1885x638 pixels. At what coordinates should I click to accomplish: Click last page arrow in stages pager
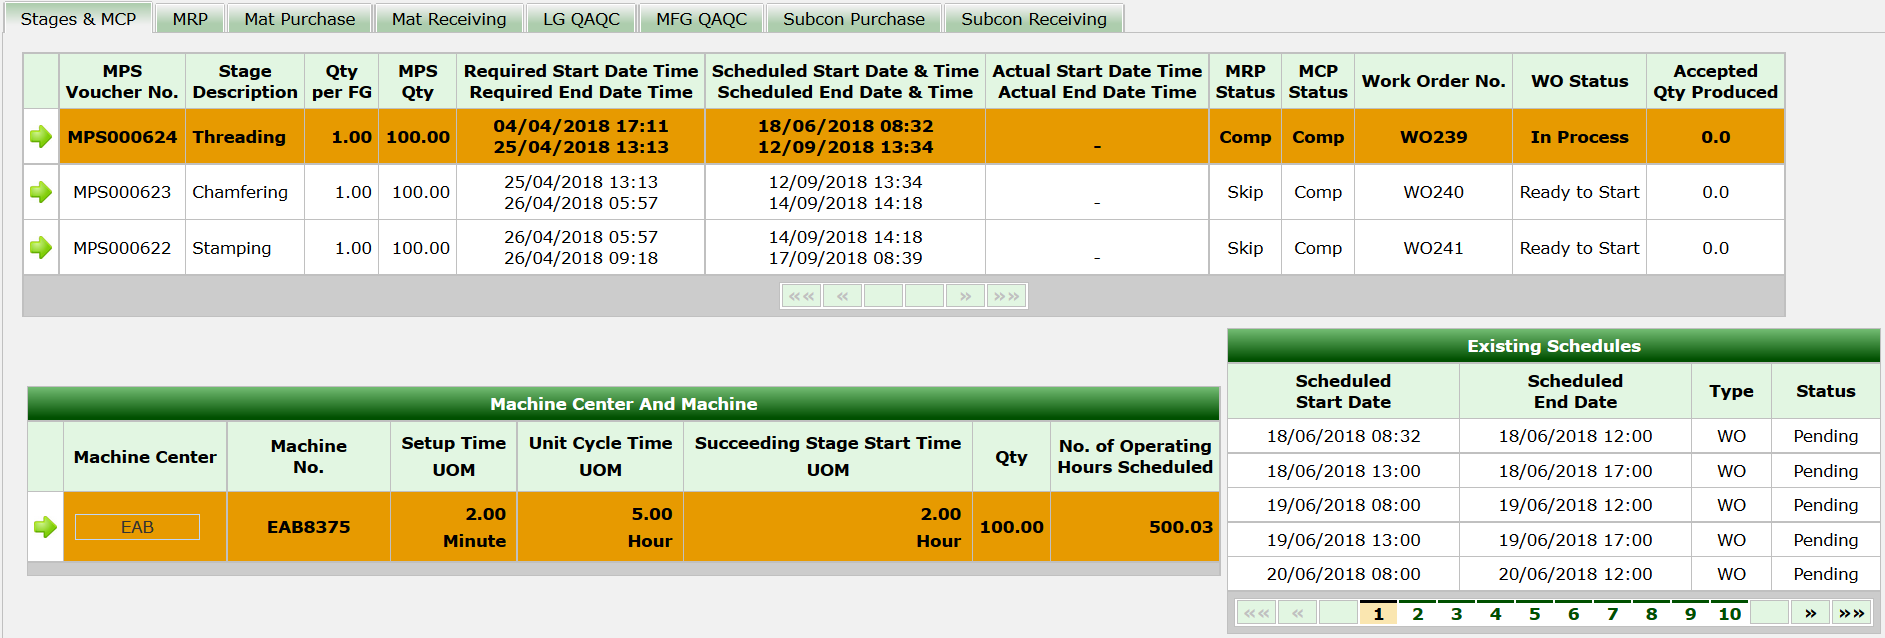coord(1006,296)
